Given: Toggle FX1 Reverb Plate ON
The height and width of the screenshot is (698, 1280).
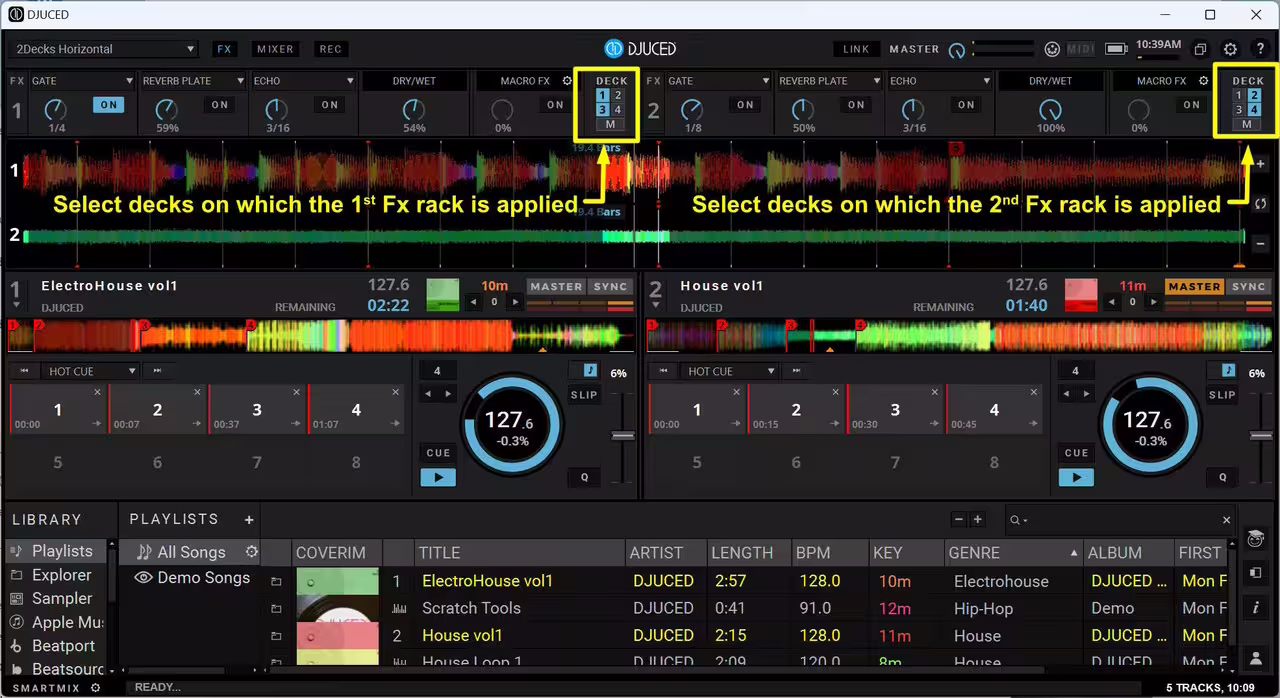Looking at the screenshot, I should (219, 104).
